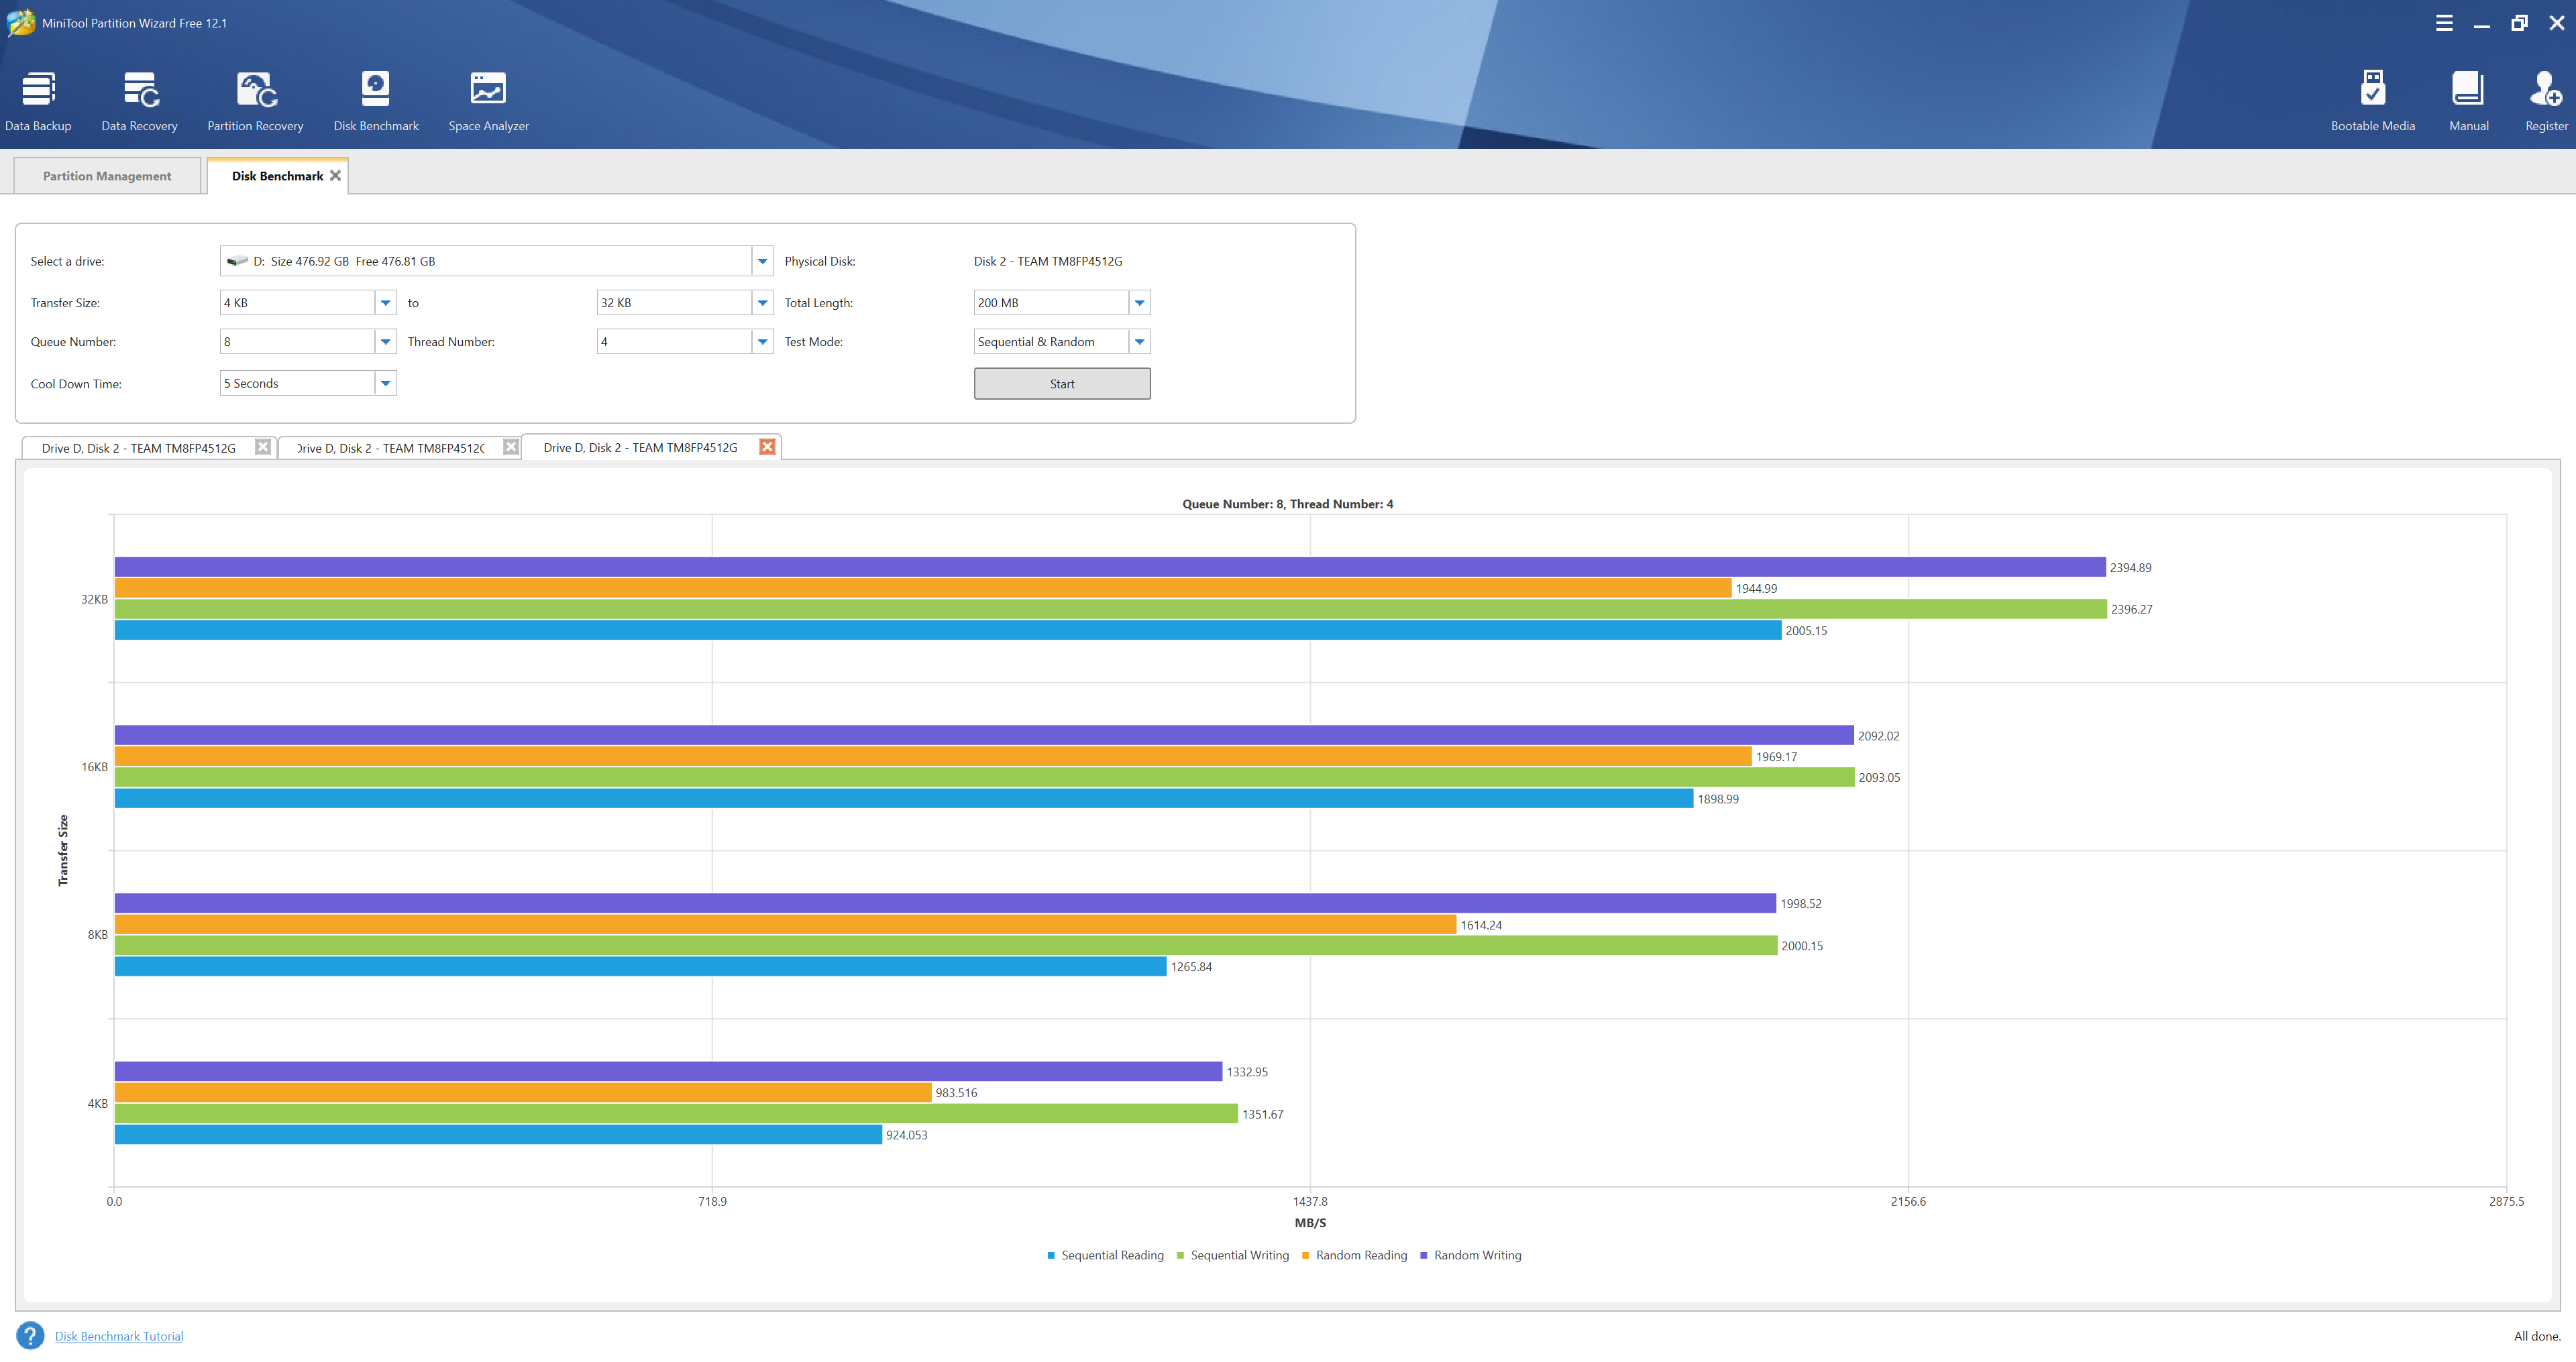This screenshot has height=1362, width=2576.
Task: Launch the Data Recovery tool
Action: point(139,100)
